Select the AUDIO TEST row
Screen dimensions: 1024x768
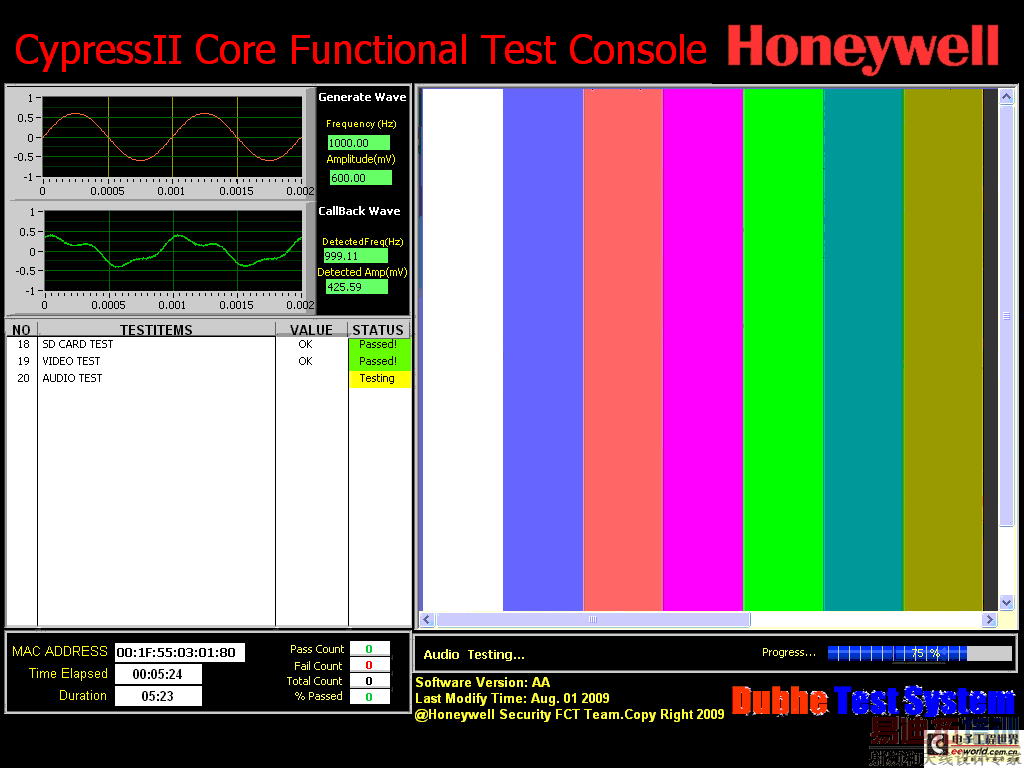tap(208, 378)
